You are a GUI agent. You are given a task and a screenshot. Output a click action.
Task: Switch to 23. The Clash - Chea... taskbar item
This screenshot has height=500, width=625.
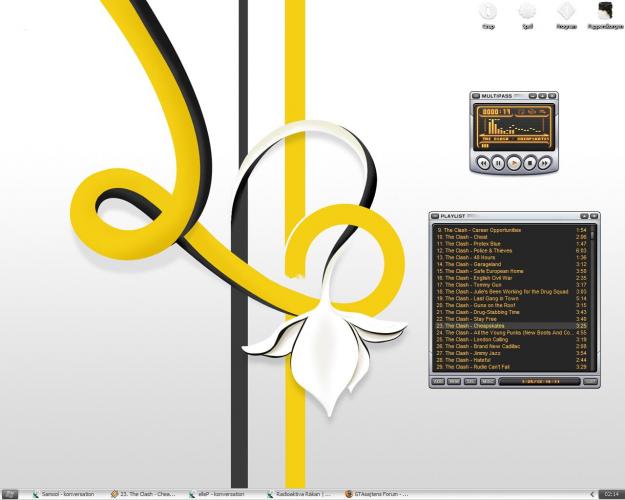tap(143, 494)
